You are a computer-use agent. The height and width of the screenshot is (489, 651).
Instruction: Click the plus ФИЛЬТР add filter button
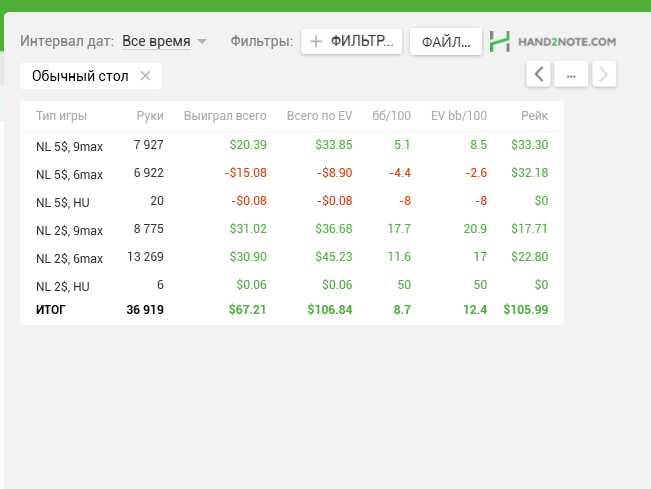coord(352,42)
